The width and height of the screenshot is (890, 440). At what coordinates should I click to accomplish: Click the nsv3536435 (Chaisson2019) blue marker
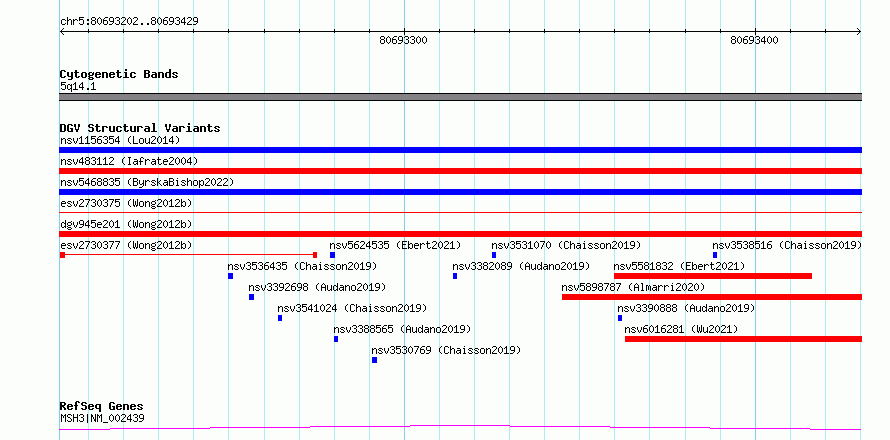click(230, 276)
